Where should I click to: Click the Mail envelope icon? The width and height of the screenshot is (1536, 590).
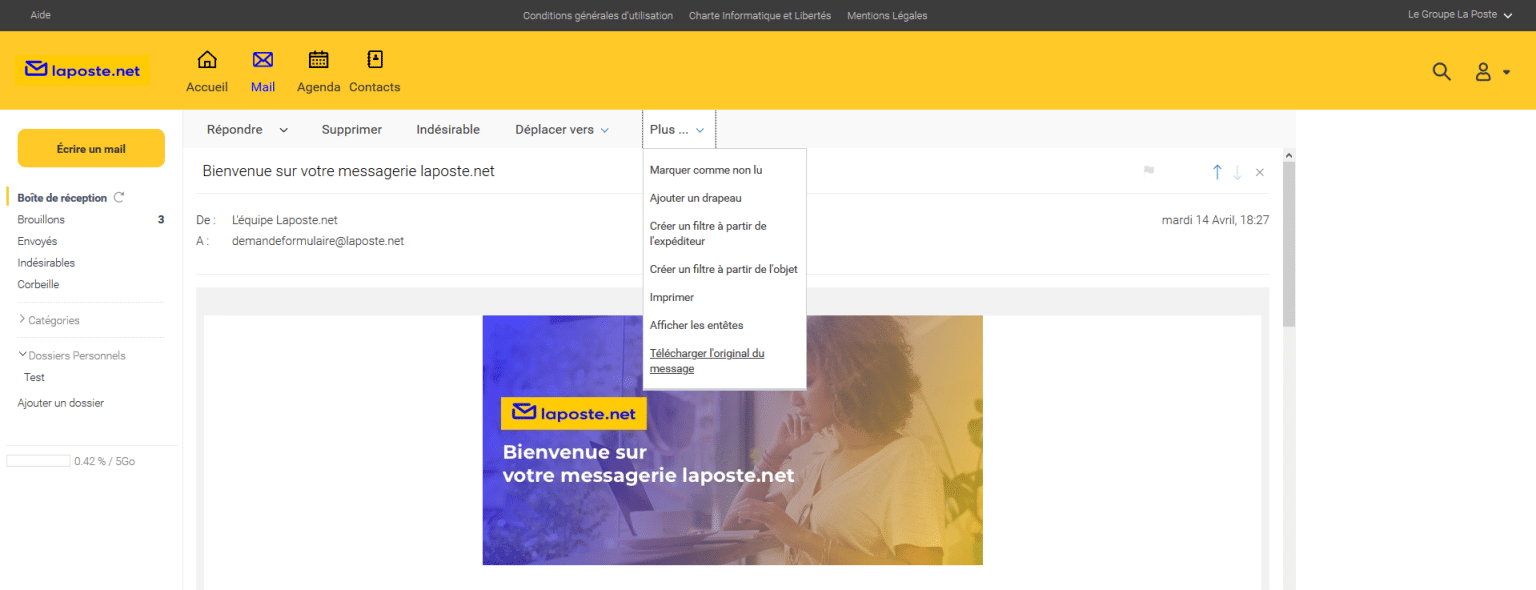pos(263,60)
